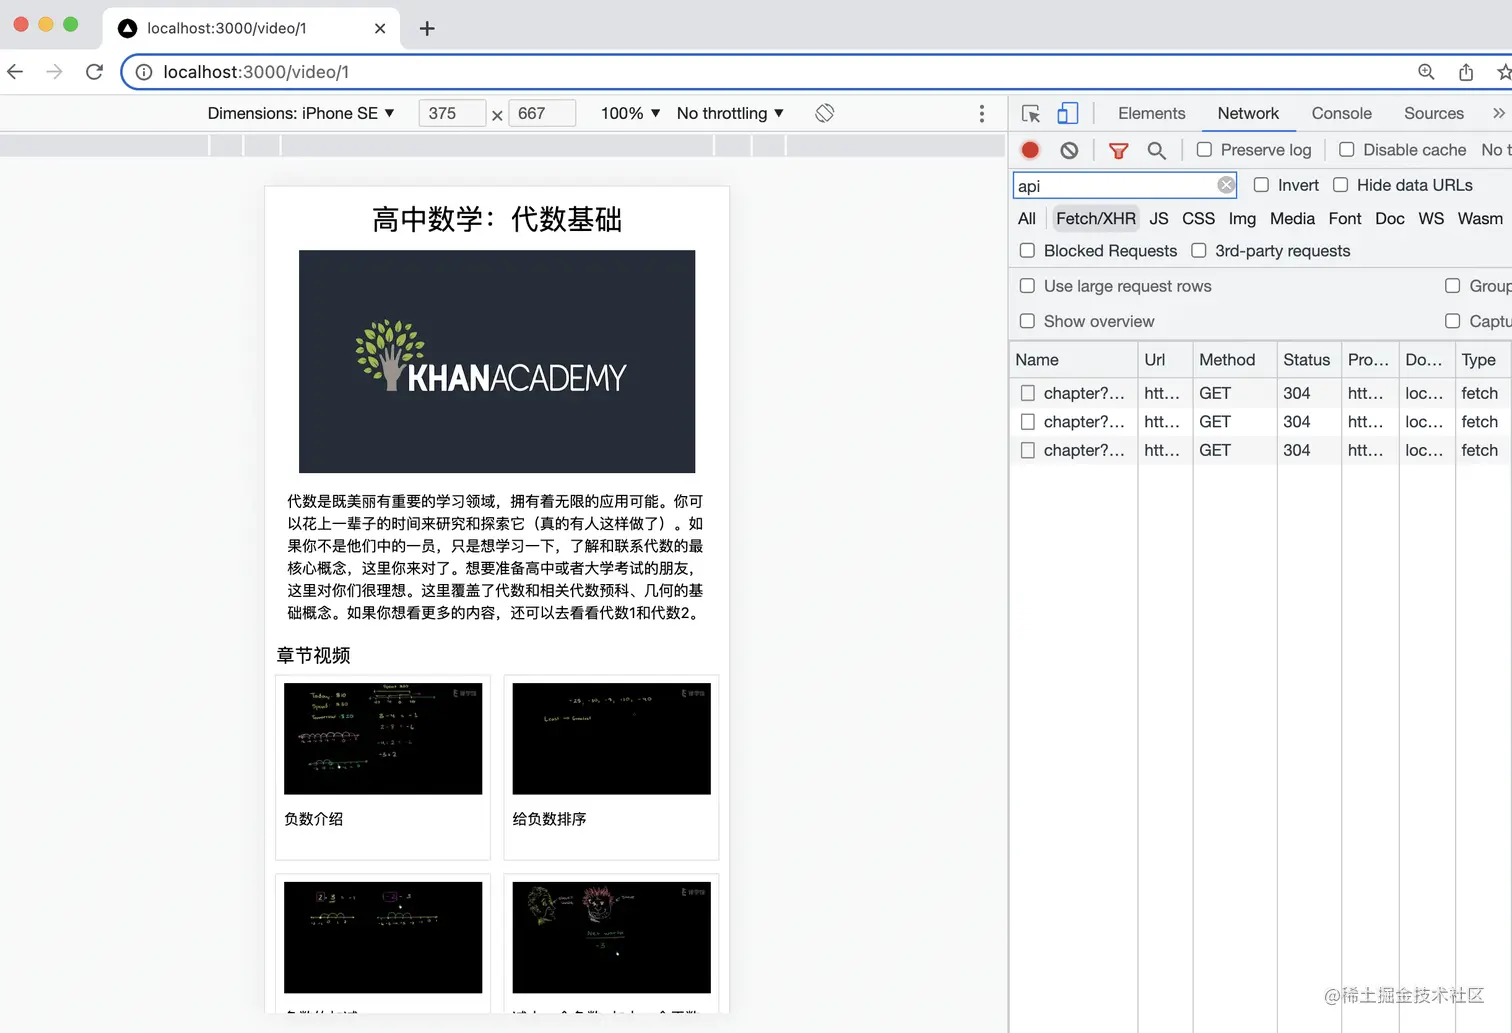Click the viewport width field 375
The height and width of the screenshot is (1033, 1512).
pyautogui.click(x=452, y=113)
